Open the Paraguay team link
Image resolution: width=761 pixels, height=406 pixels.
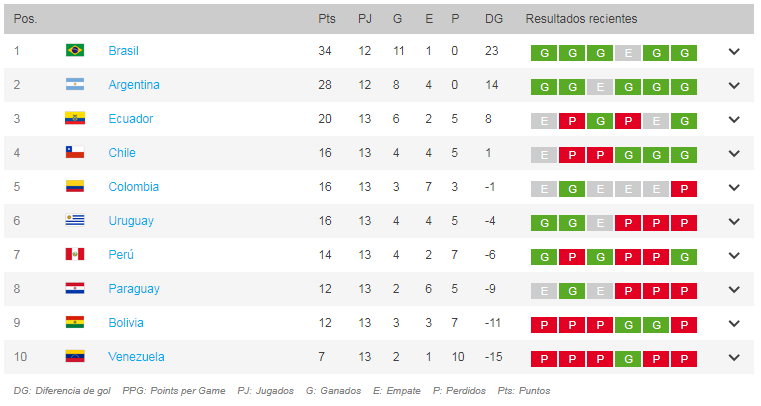(x=133, y=289)
